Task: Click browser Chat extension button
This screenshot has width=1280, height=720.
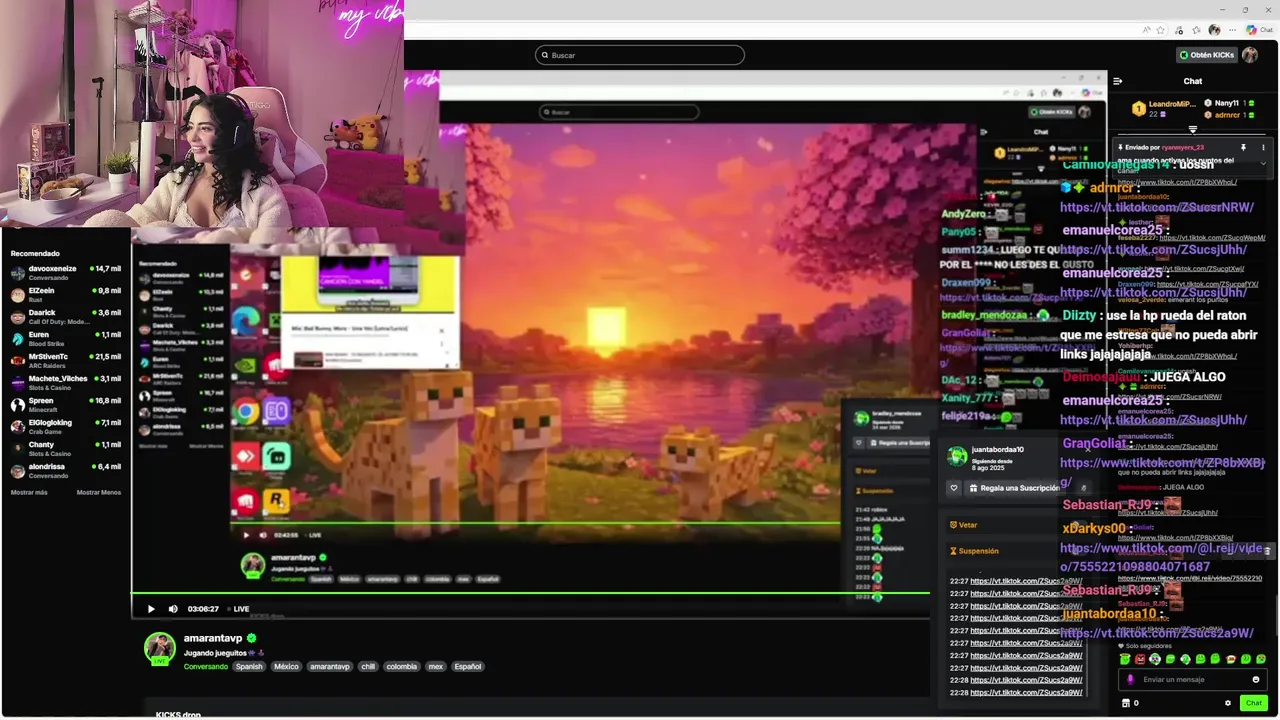Action: 1259,30
